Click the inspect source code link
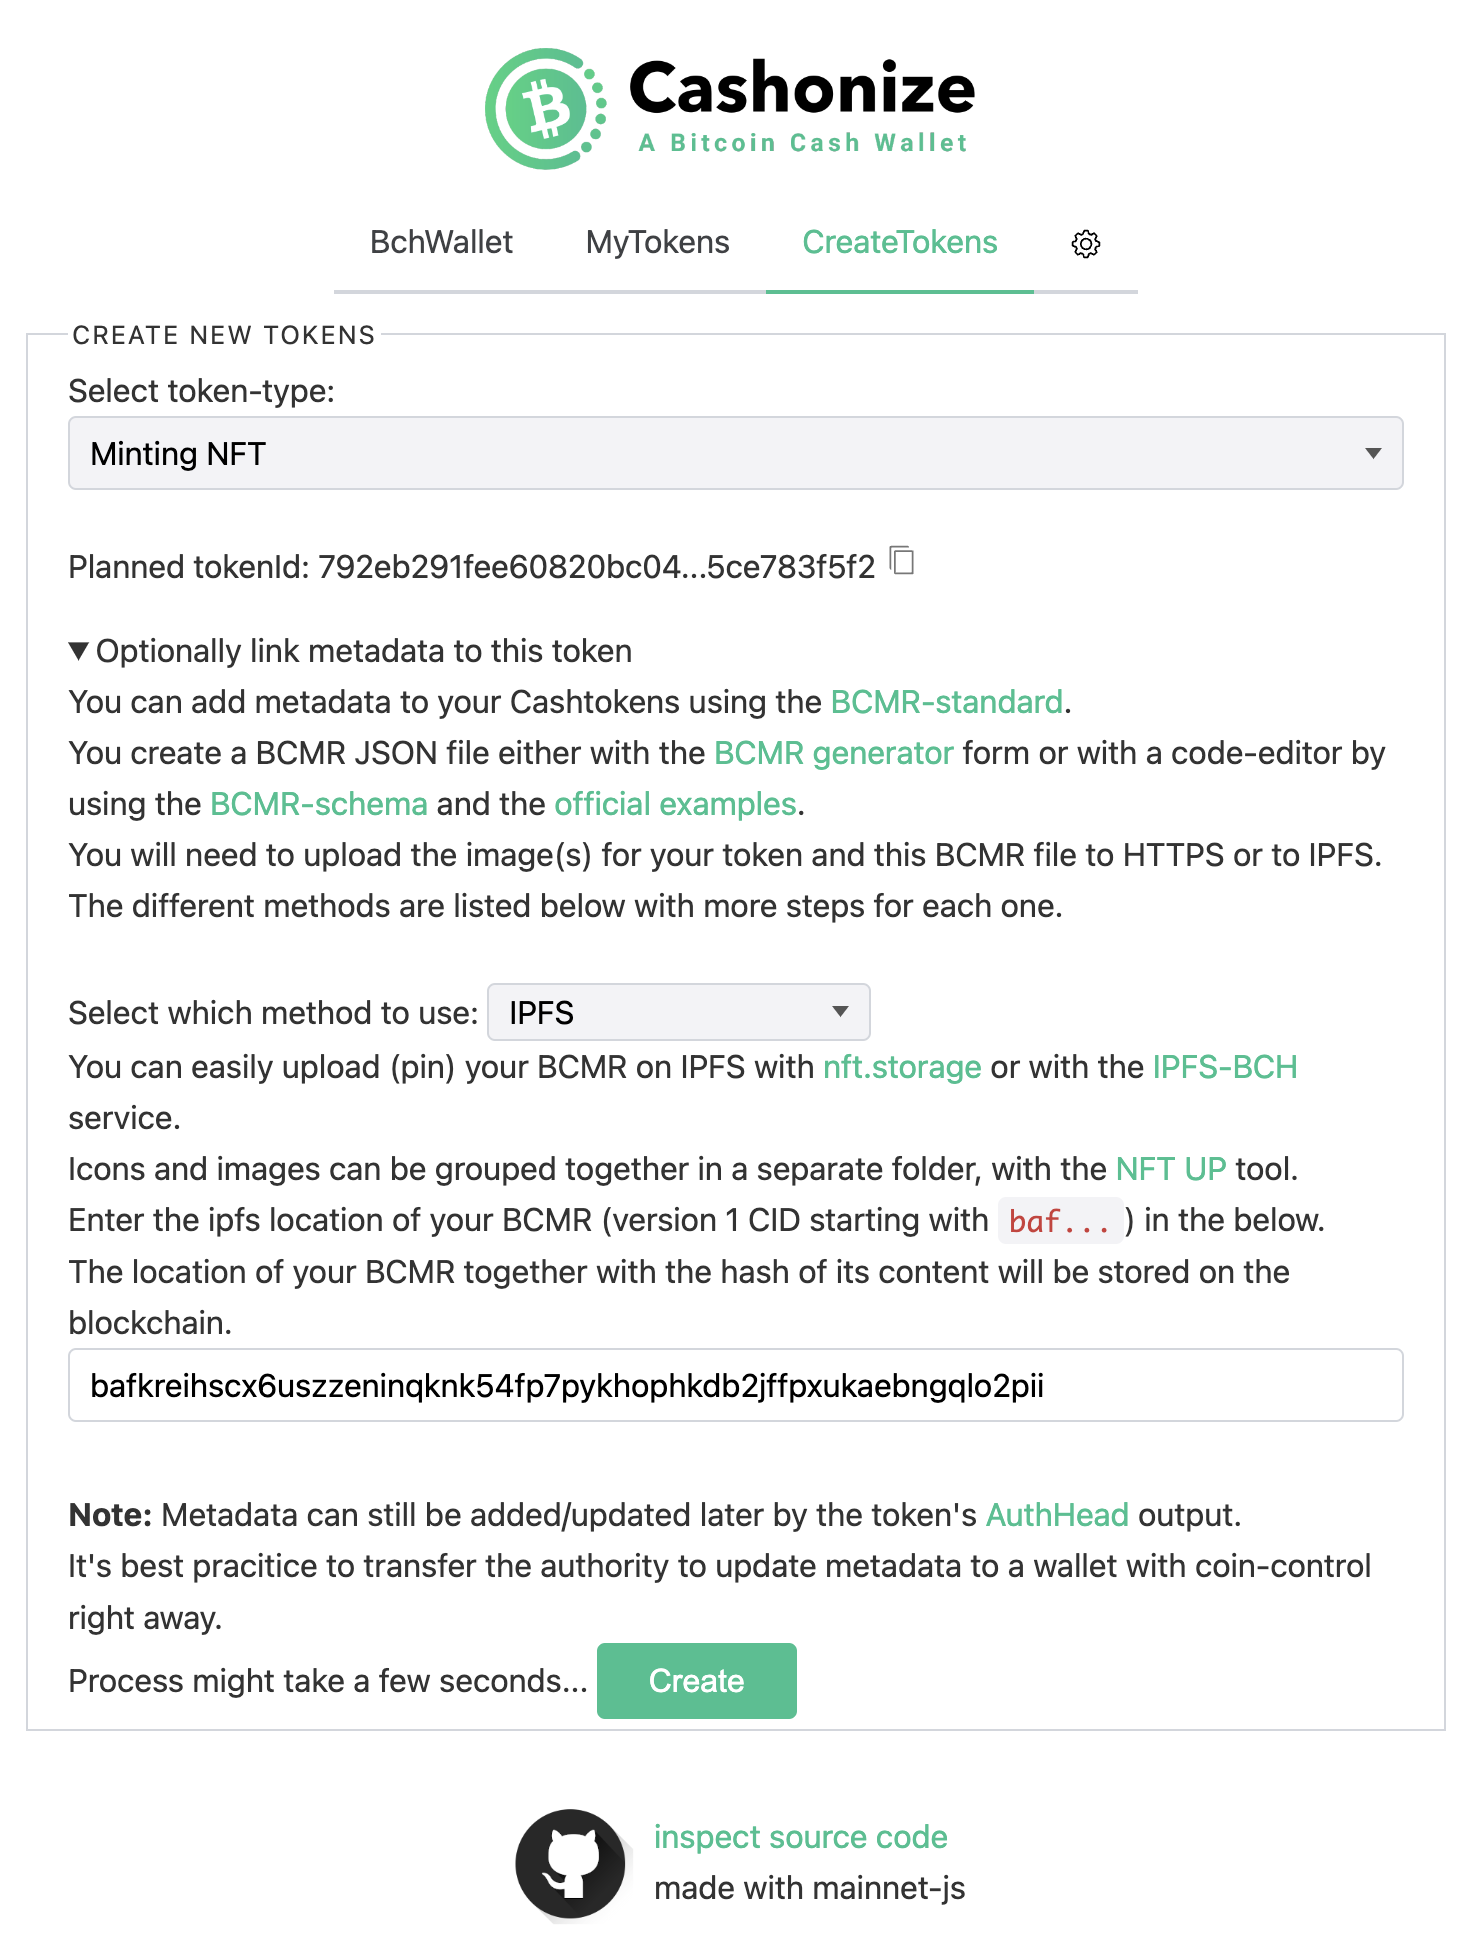Viewport: 1478px width, 1944px height. (800, 1837)
